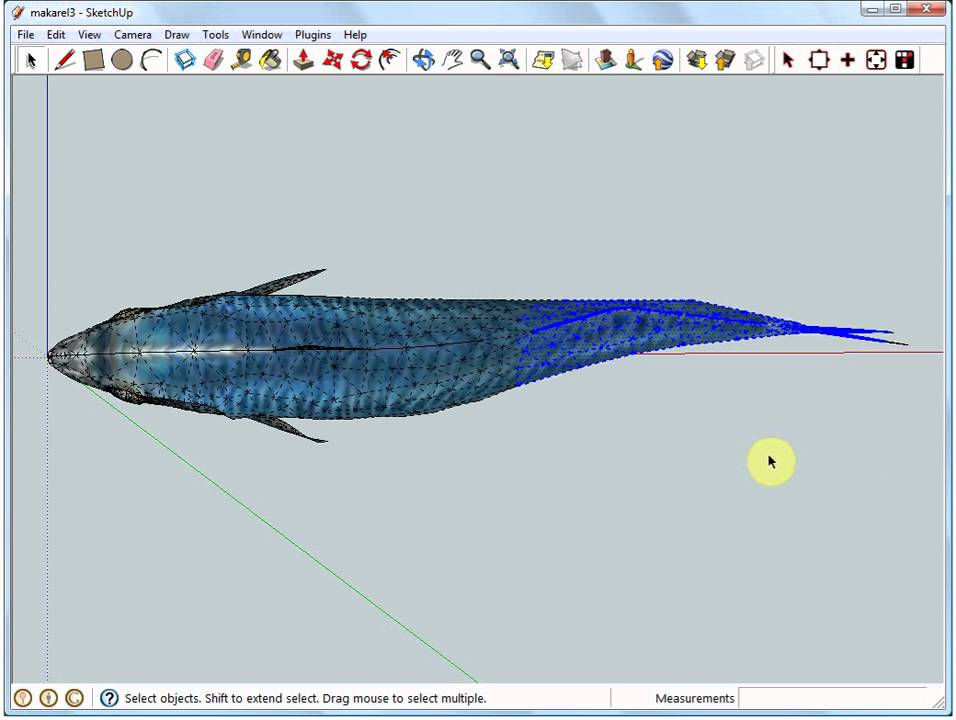This screenshot has width=956, height=720.
Task: Select the Paint Bucket tool
Action: point(271,60)
